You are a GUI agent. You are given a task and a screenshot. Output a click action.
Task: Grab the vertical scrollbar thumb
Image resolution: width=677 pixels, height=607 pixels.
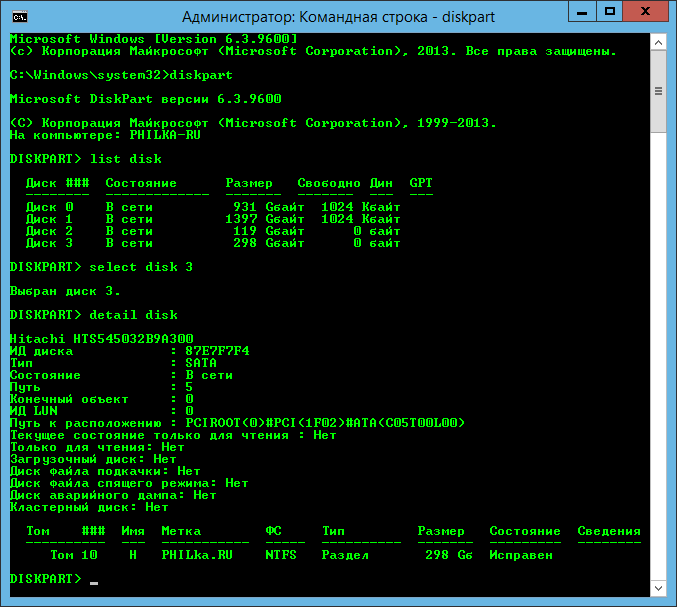[x=658, y=92]
